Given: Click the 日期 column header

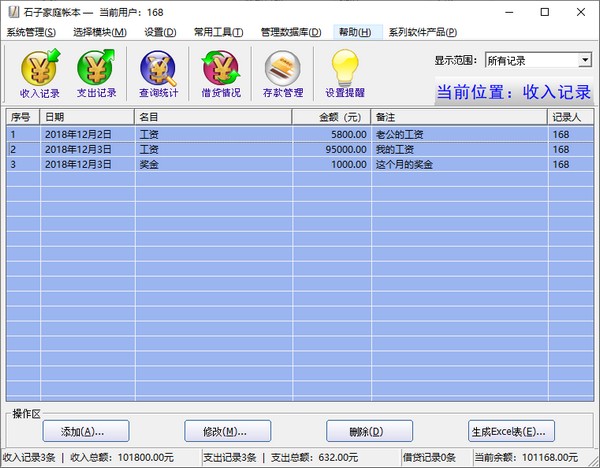Looking at the screenshot, I should pos(87,117).
